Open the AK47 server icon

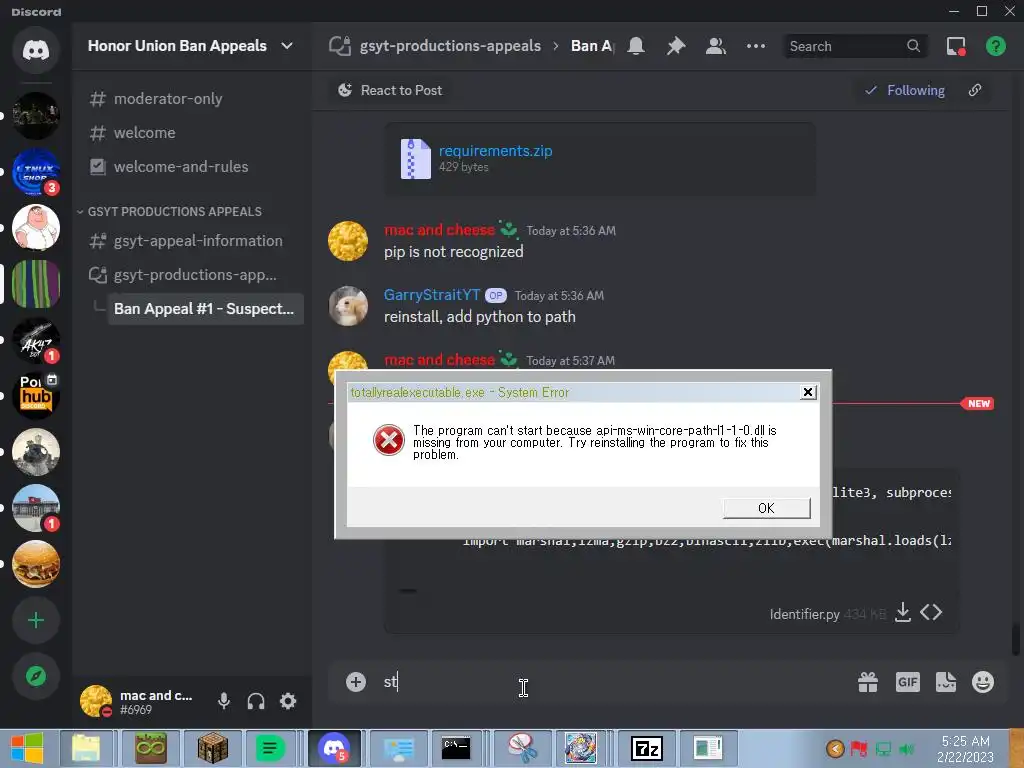click(x=36, y=340)
